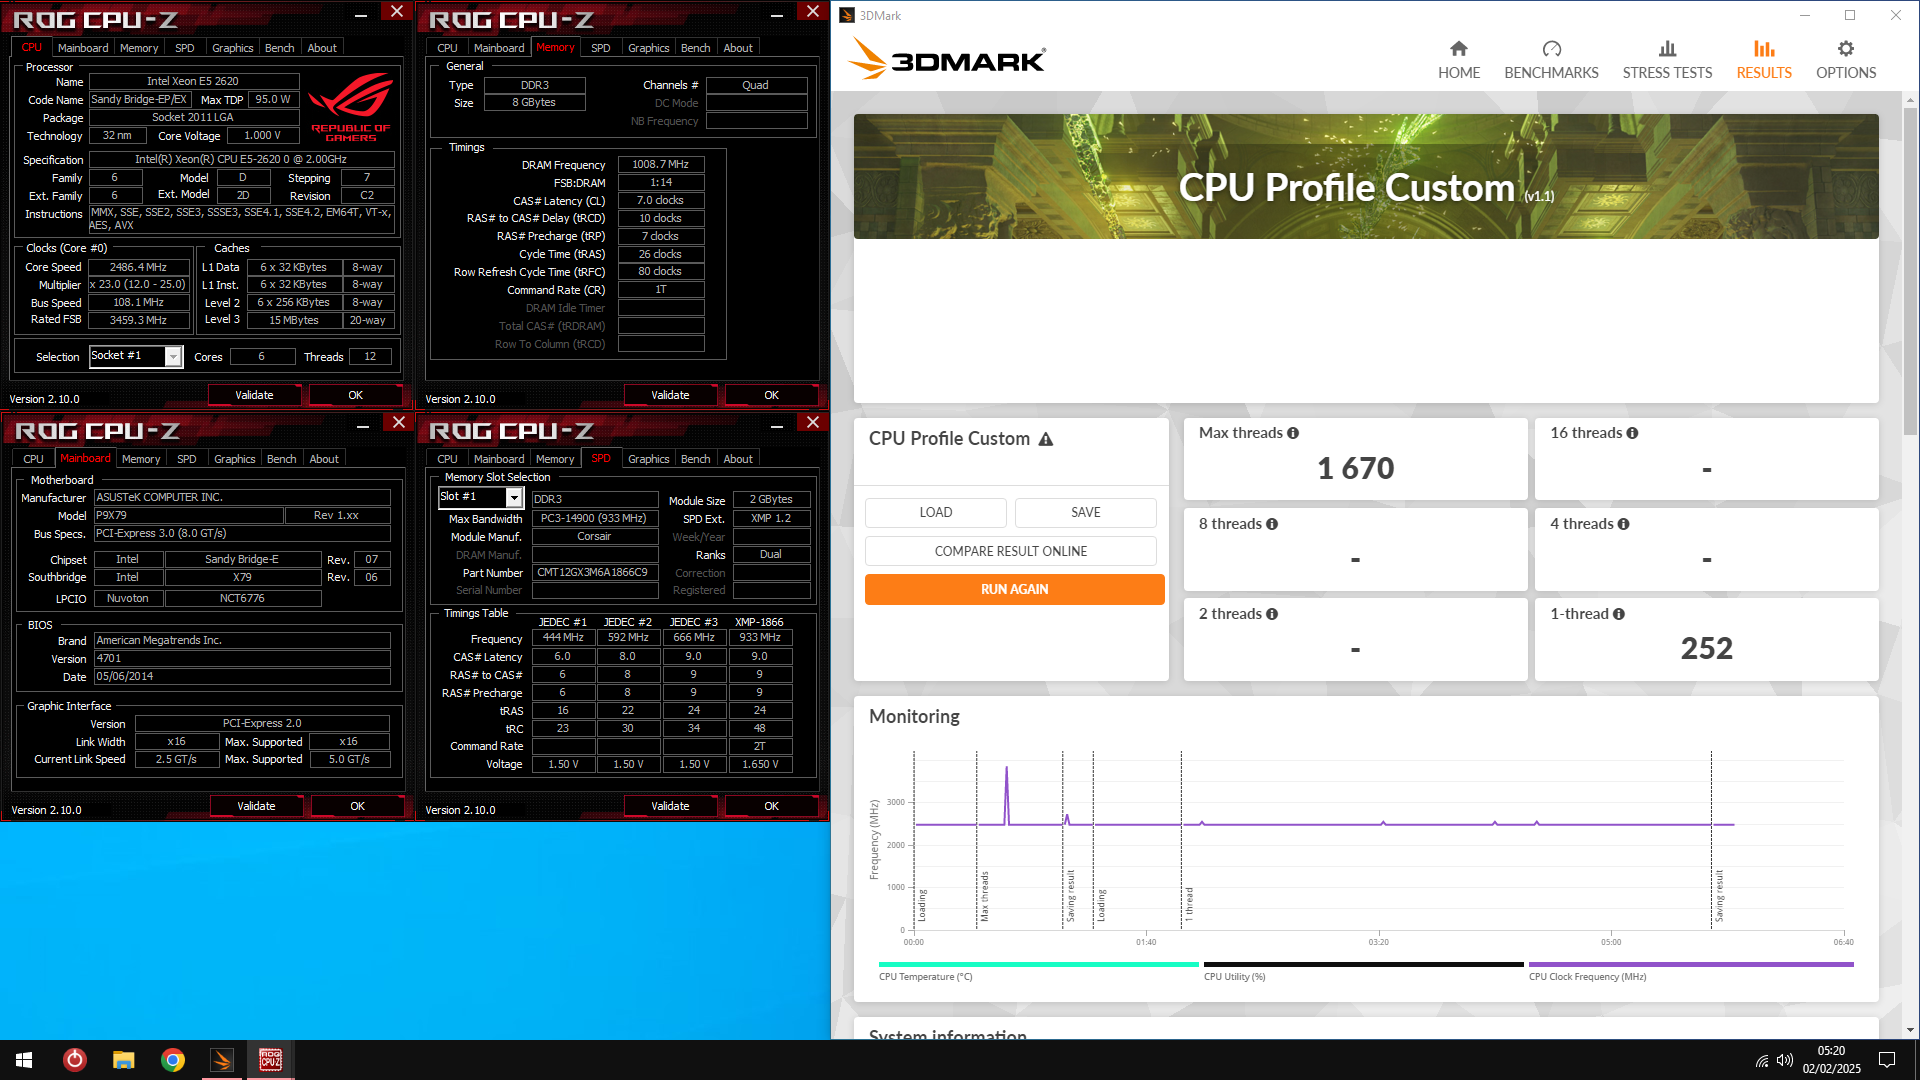This screenshot has width=1920, height=1080.
Task: Click the CPU Profile Custom banner image
Action: tap(1366, 176)
